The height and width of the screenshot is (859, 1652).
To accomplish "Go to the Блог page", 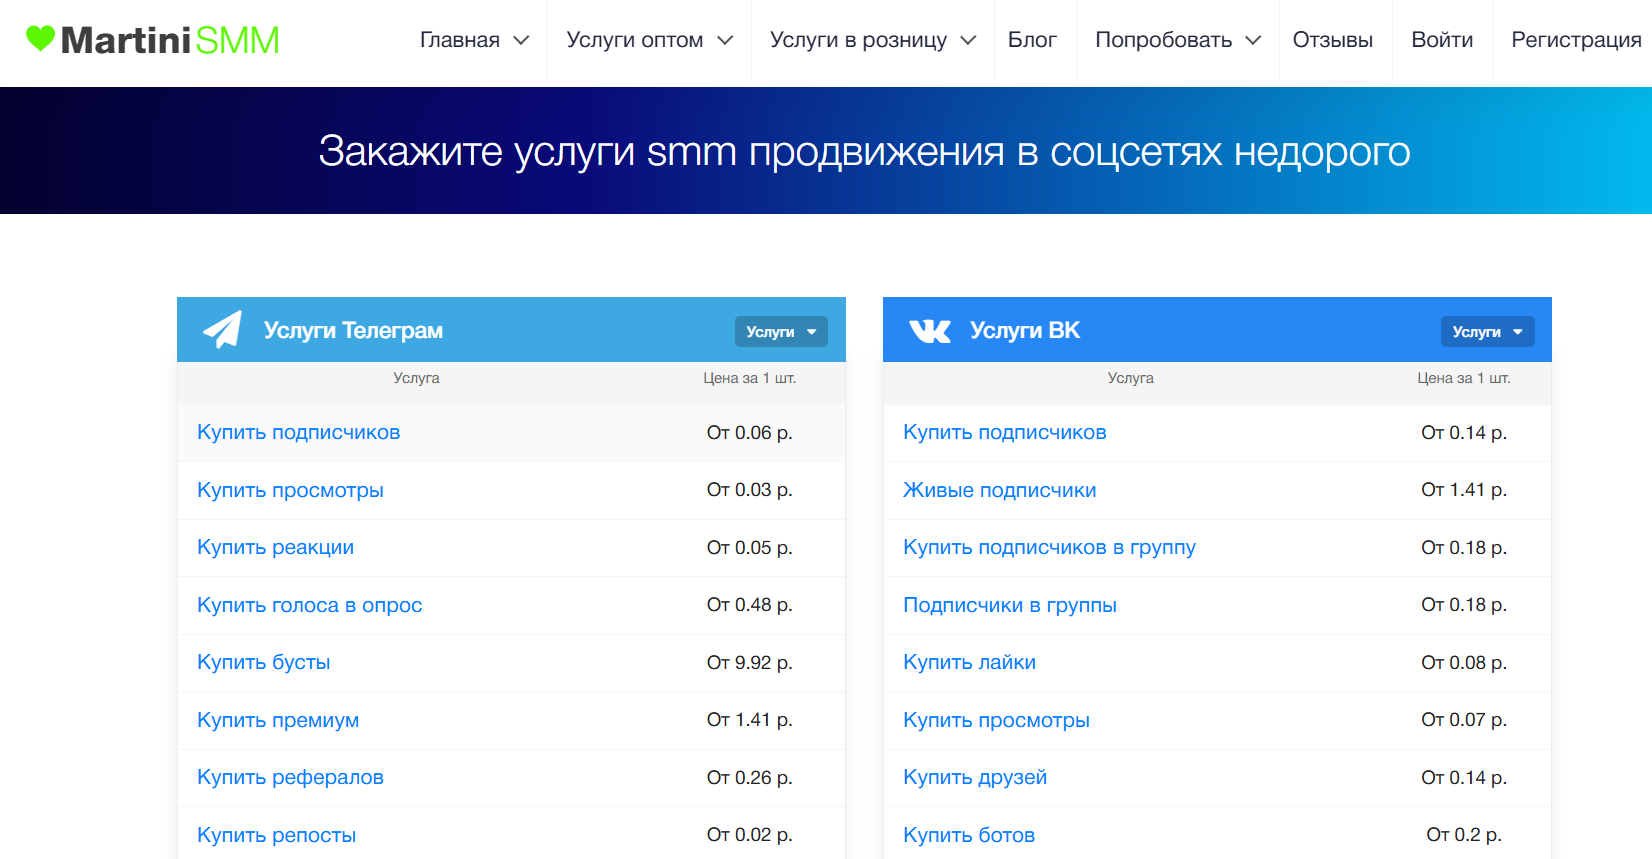I will 1032,40.
